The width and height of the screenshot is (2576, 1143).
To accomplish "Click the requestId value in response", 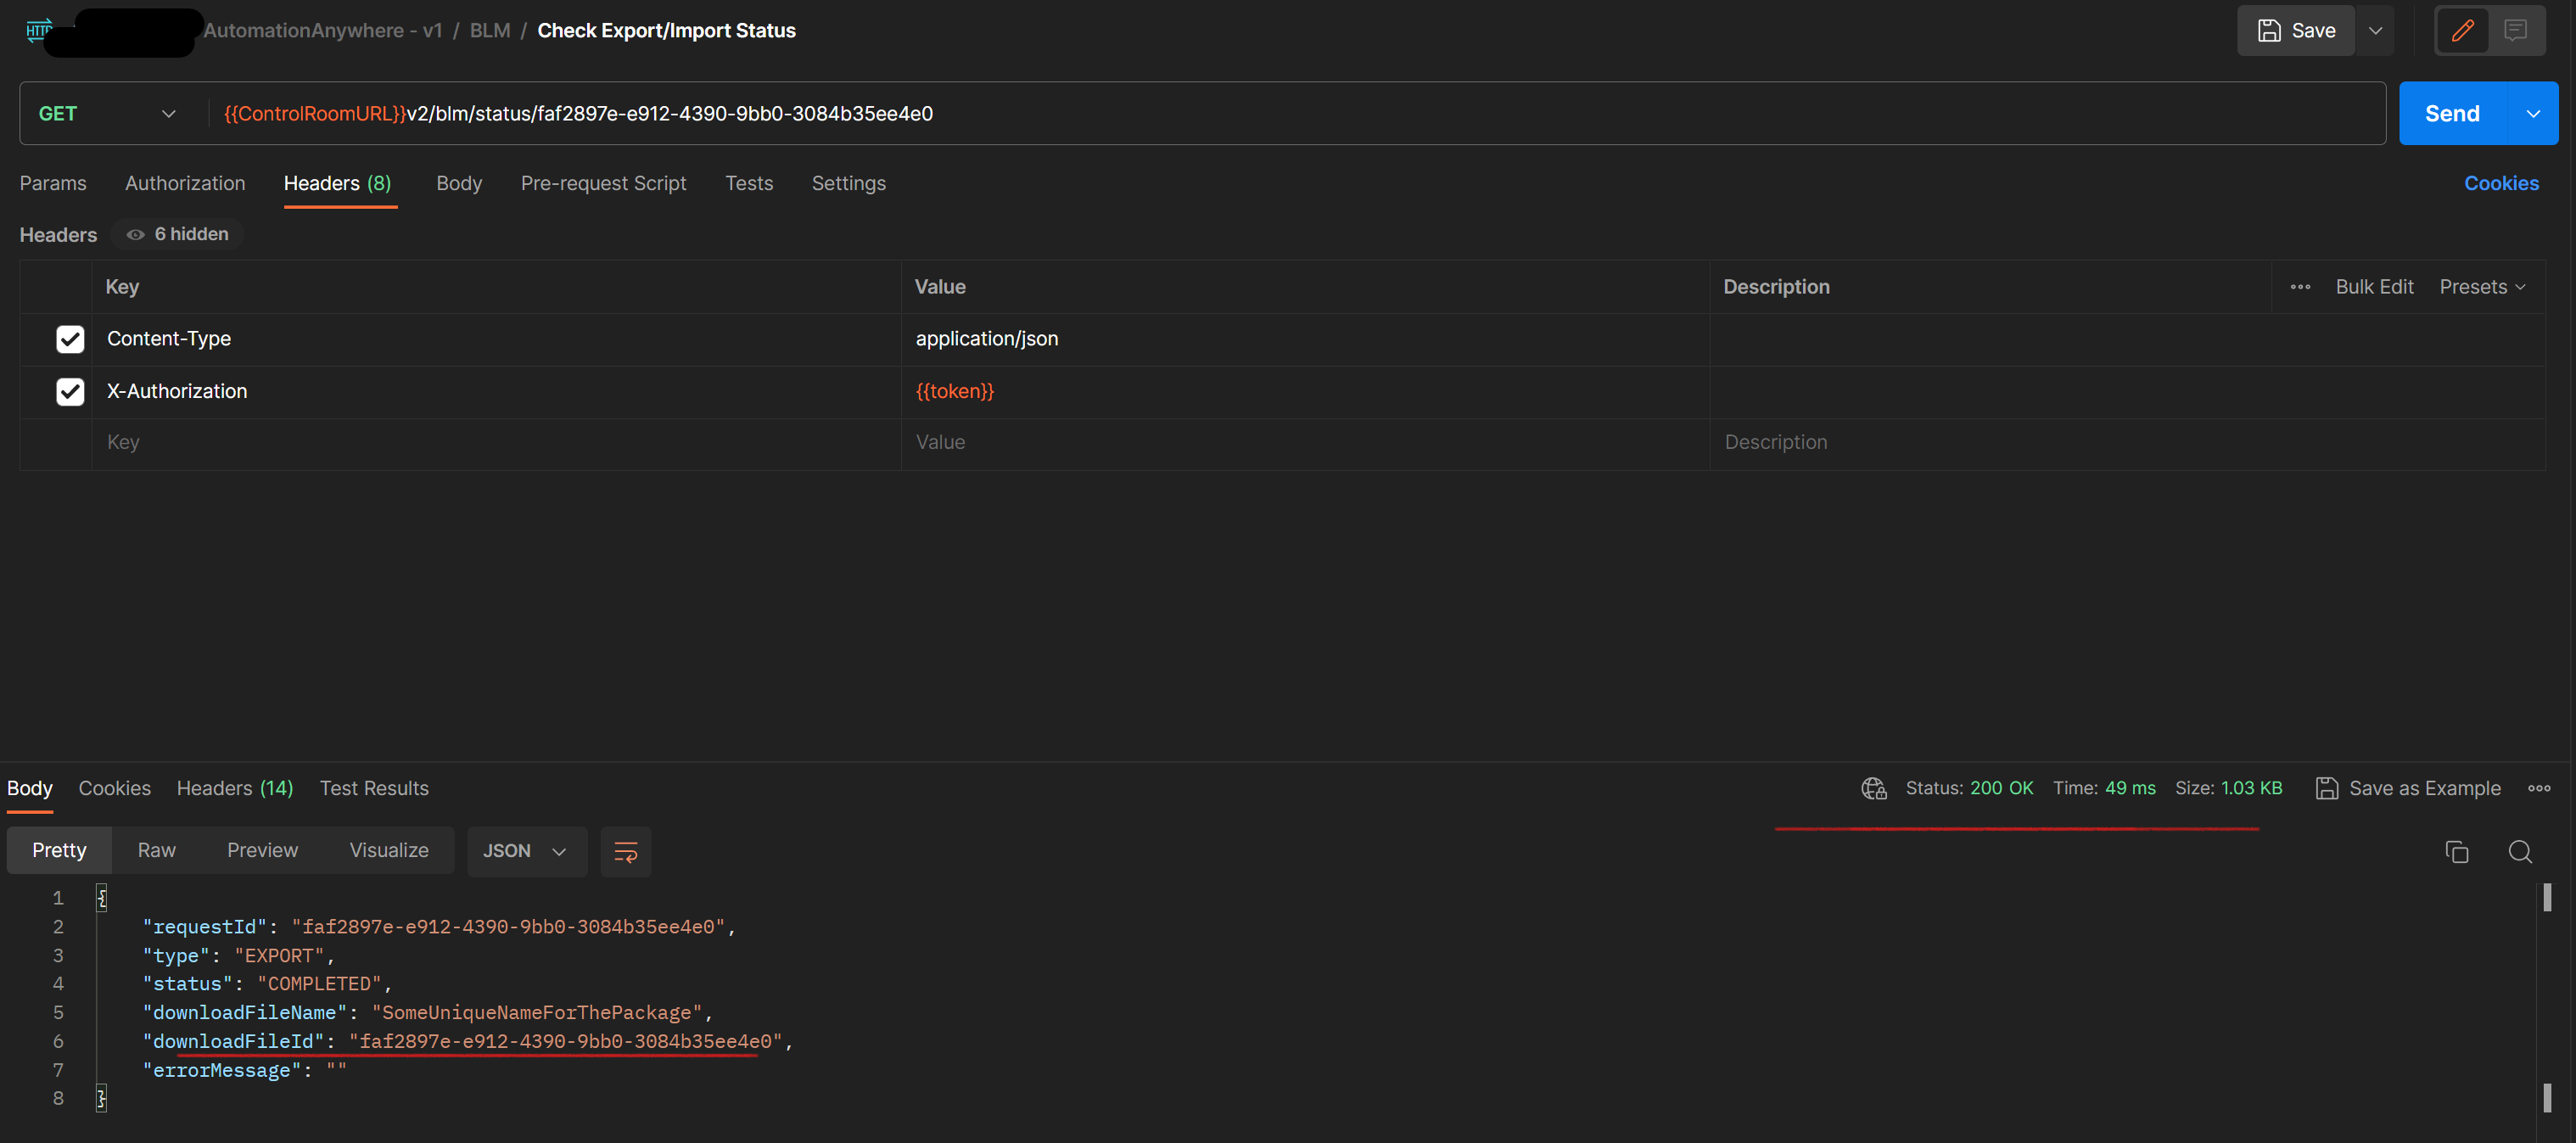I will pyautogui.click(x=508, y=927).
